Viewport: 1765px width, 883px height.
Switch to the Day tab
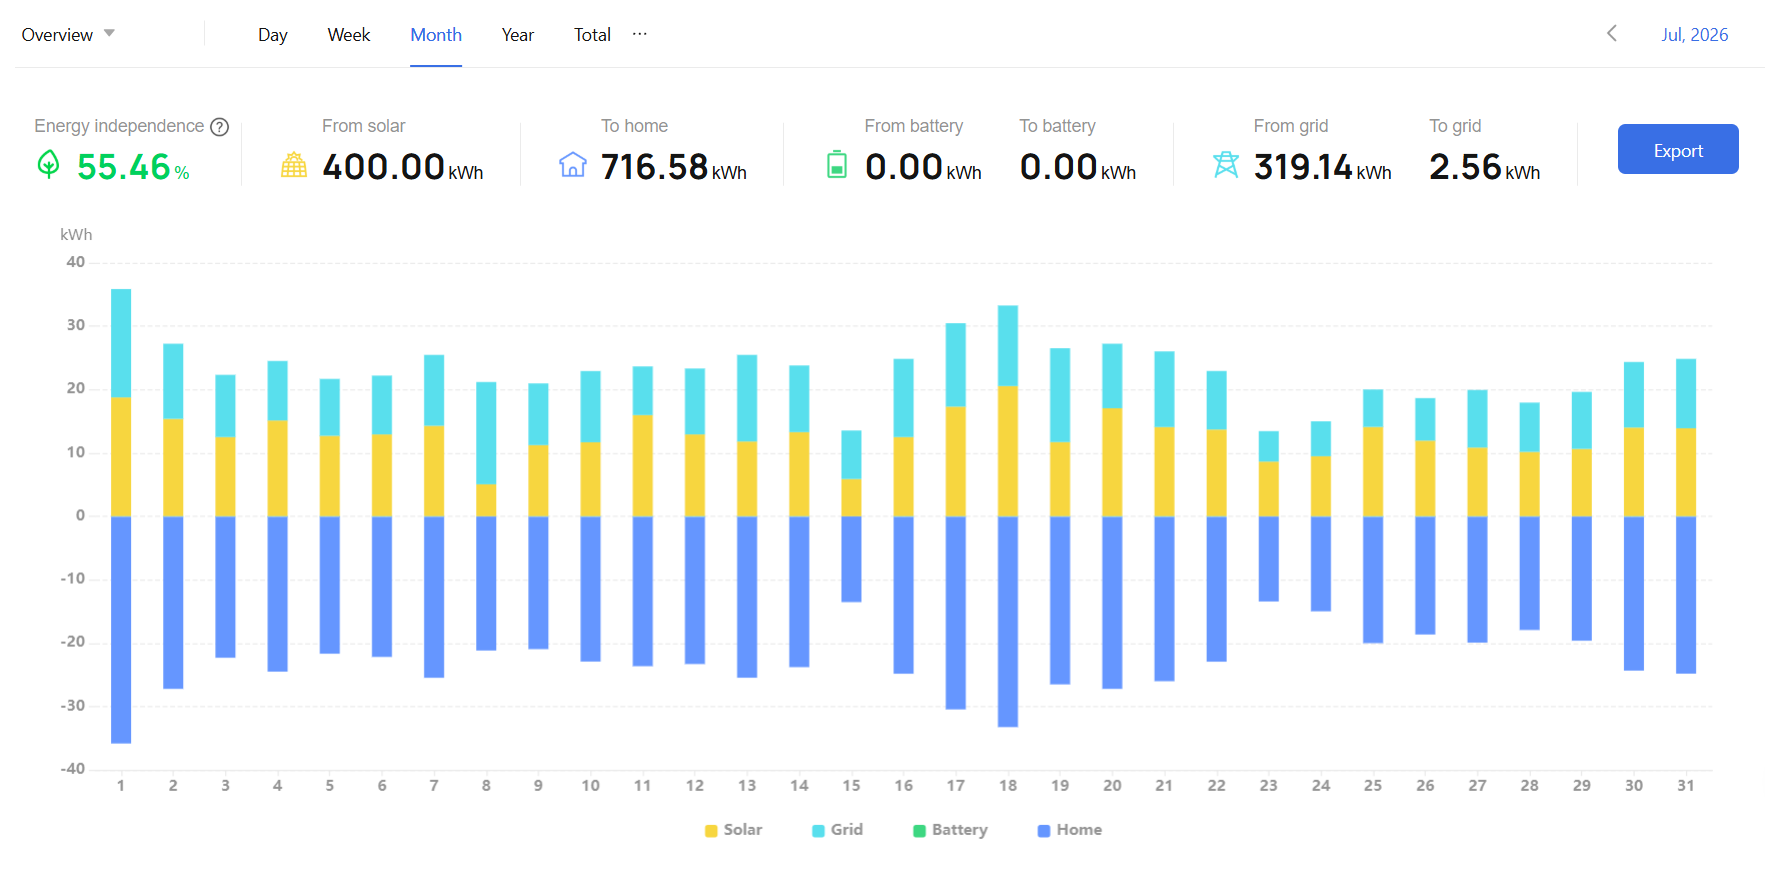click(x=273, y=35)
